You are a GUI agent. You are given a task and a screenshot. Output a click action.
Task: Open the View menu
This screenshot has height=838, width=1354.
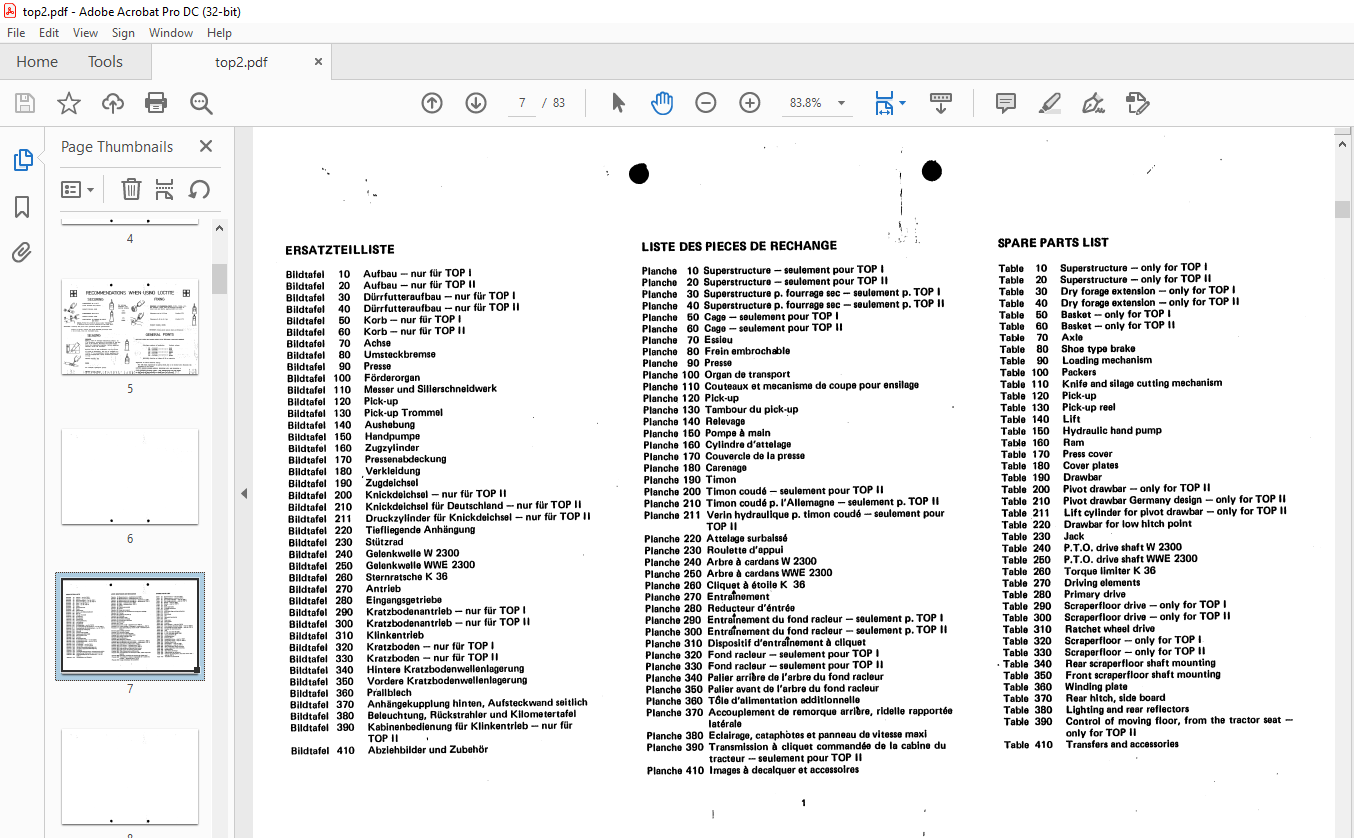click(x=85, y=33)
